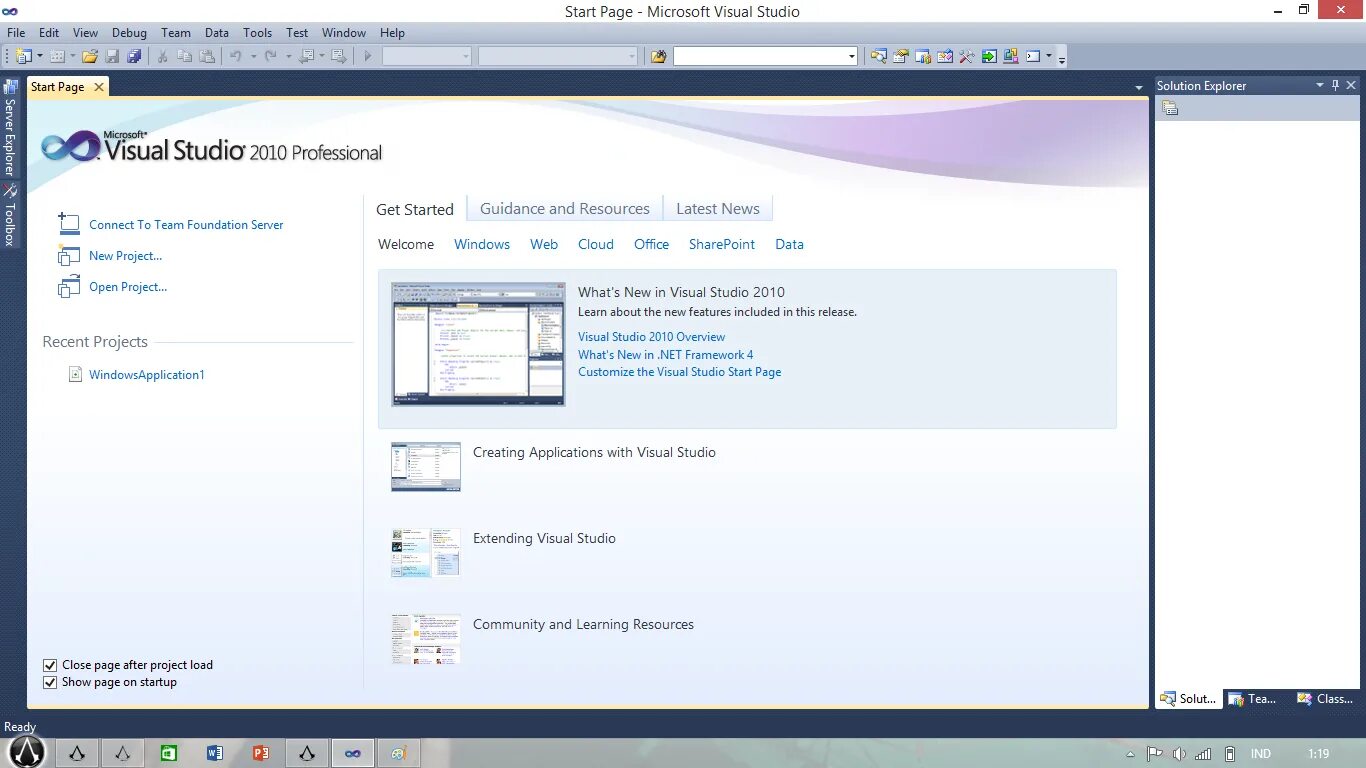Click the Object Browser toolbar icon
1366x768 pixels.
(x=945, y=56)
